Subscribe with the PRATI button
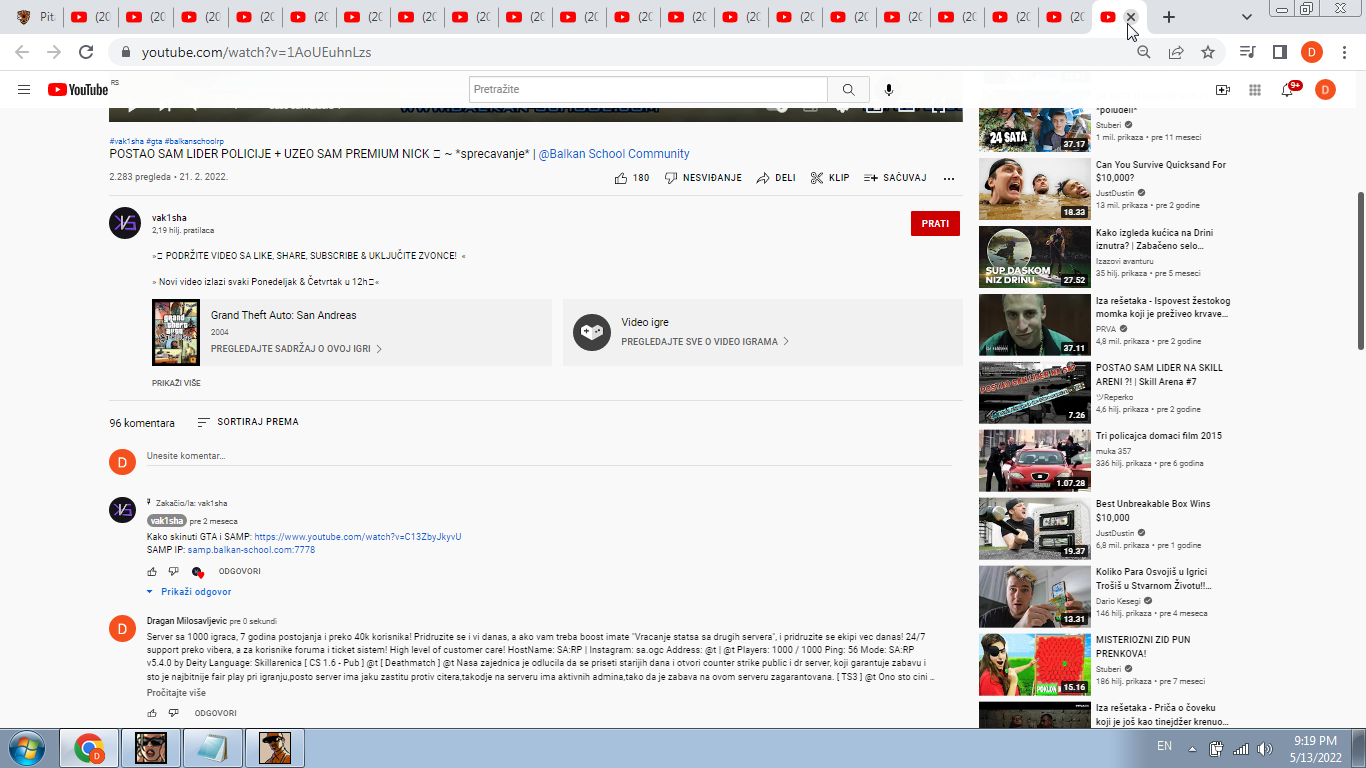The width and height of the screenshot is (1366, 768). point(935,224)
